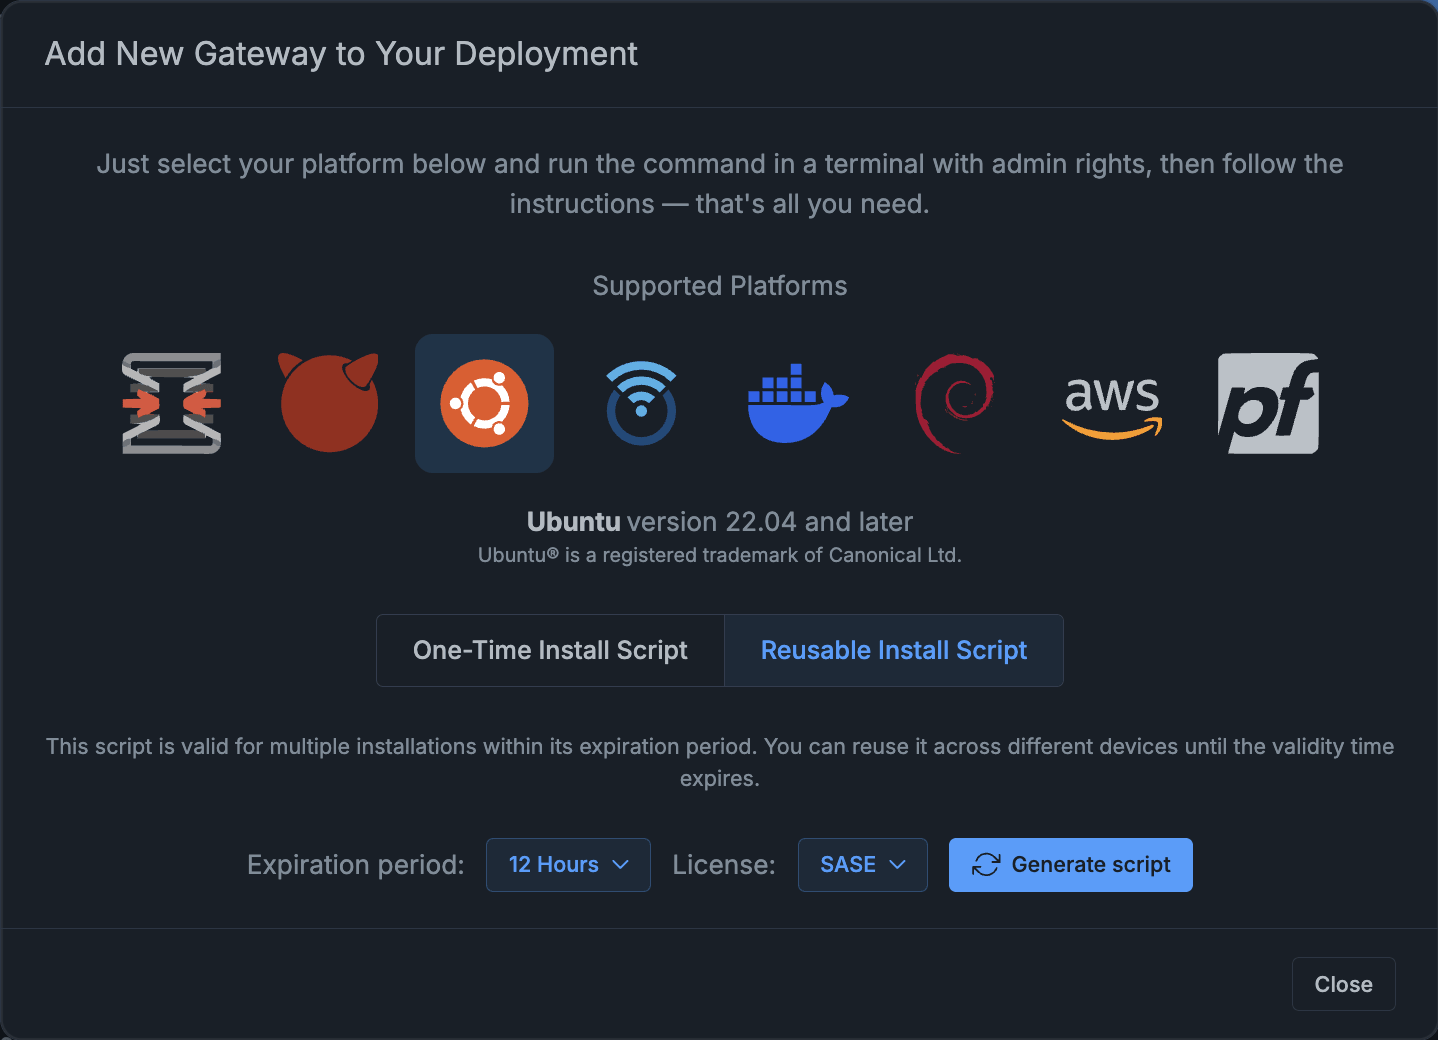Click the Ubuntu version 22.04 label
Screen dimensions: 1438x1040
click(720, 522)
